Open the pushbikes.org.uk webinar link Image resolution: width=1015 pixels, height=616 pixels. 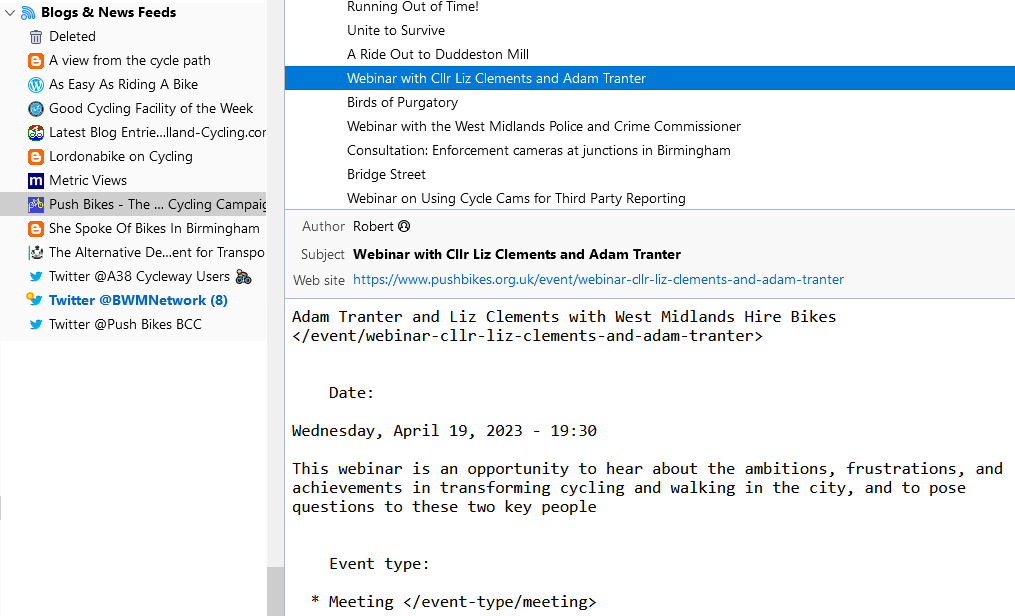(x=598, y=280)
